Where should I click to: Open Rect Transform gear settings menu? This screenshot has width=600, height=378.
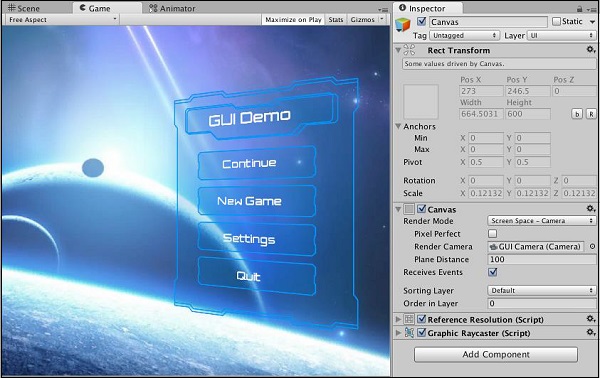590,50
